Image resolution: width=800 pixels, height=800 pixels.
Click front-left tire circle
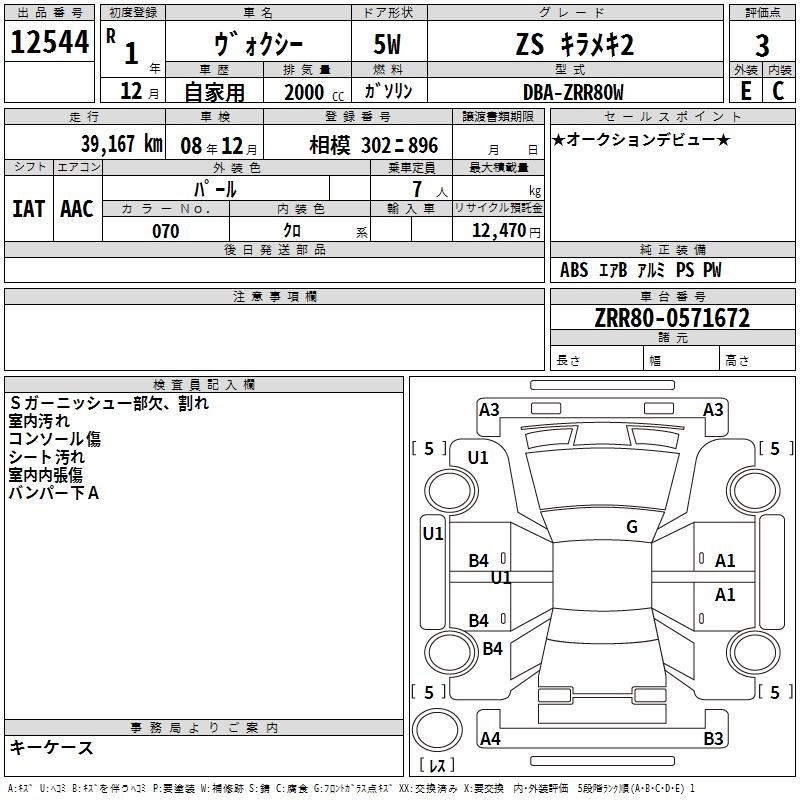[451, 490]
